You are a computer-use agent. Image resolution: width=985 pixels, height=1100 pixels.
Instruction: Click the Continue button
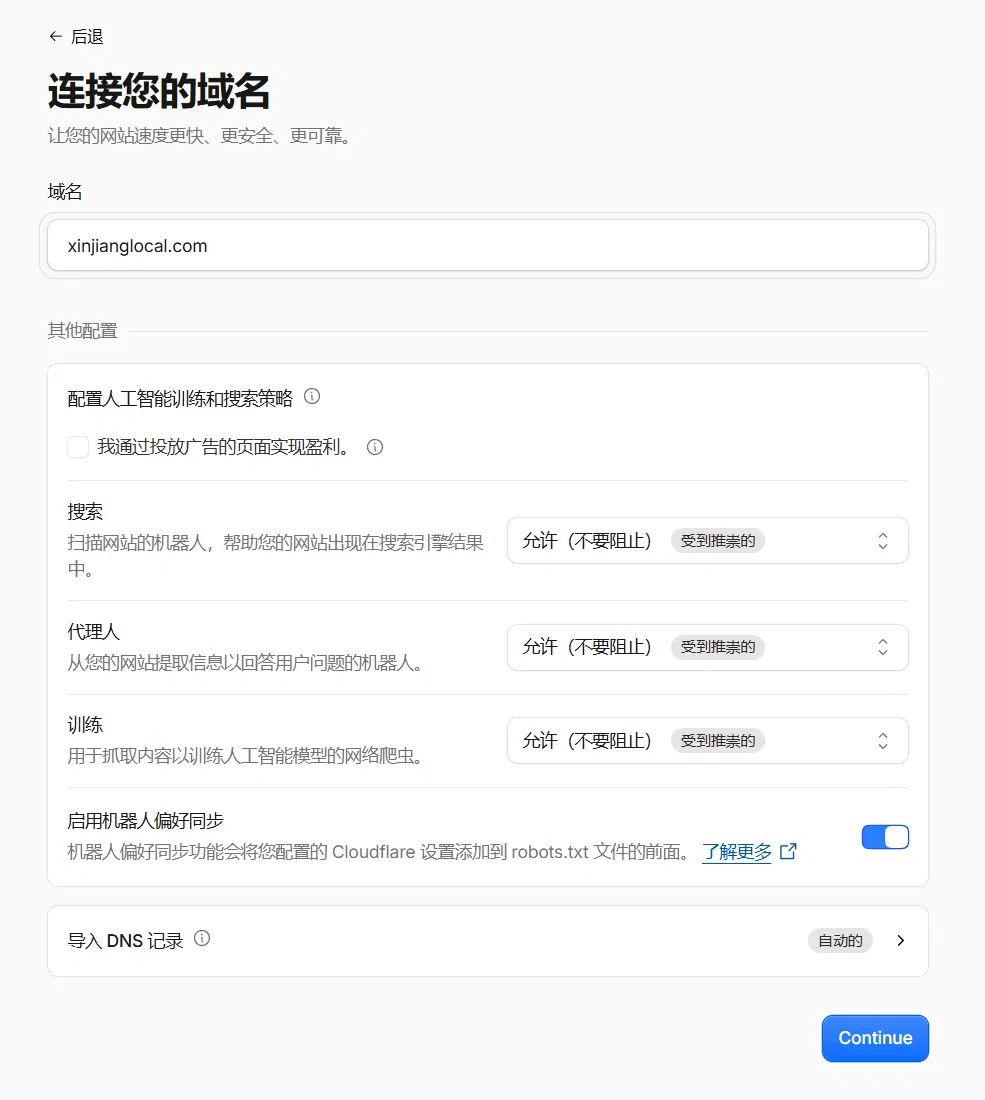coord(875,1038)
